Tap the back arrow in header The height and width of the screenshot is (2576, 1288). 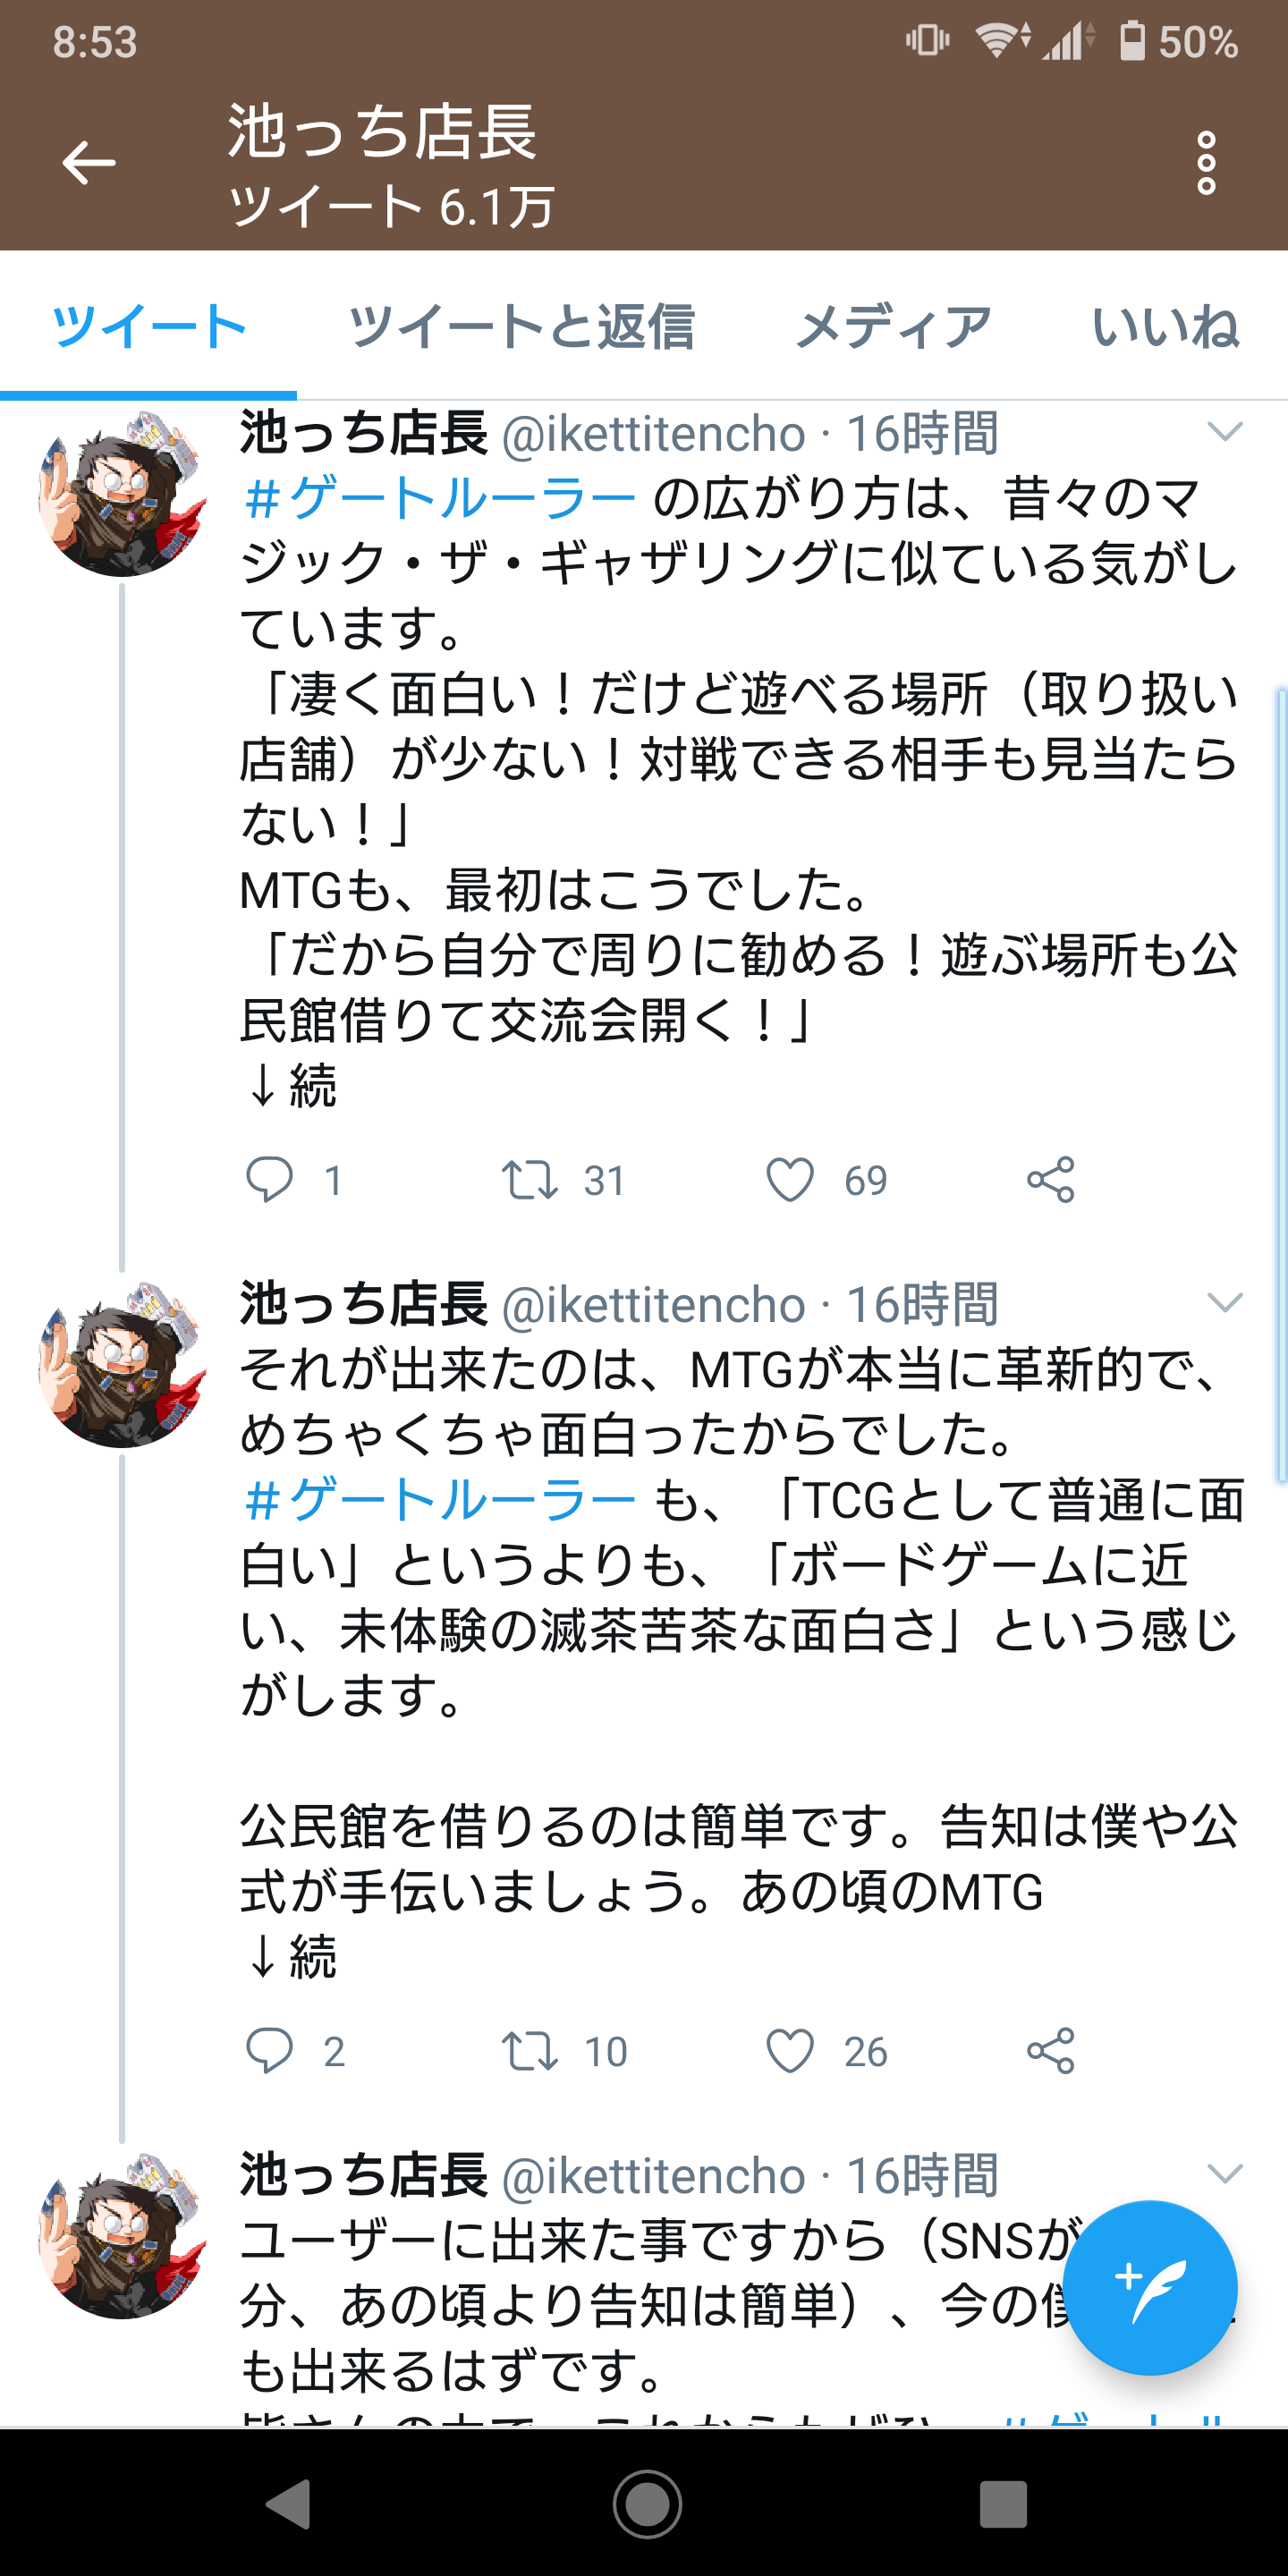89,163
